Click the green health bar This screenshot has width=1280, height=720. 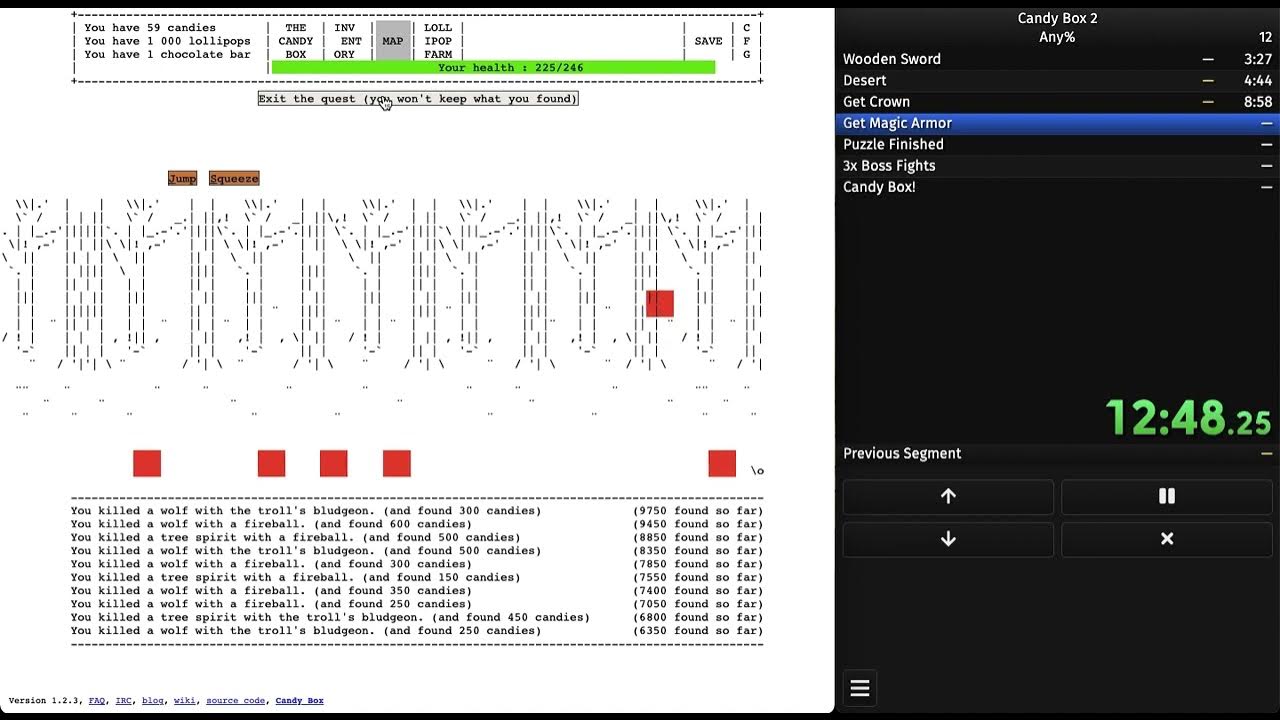[493, 67]
